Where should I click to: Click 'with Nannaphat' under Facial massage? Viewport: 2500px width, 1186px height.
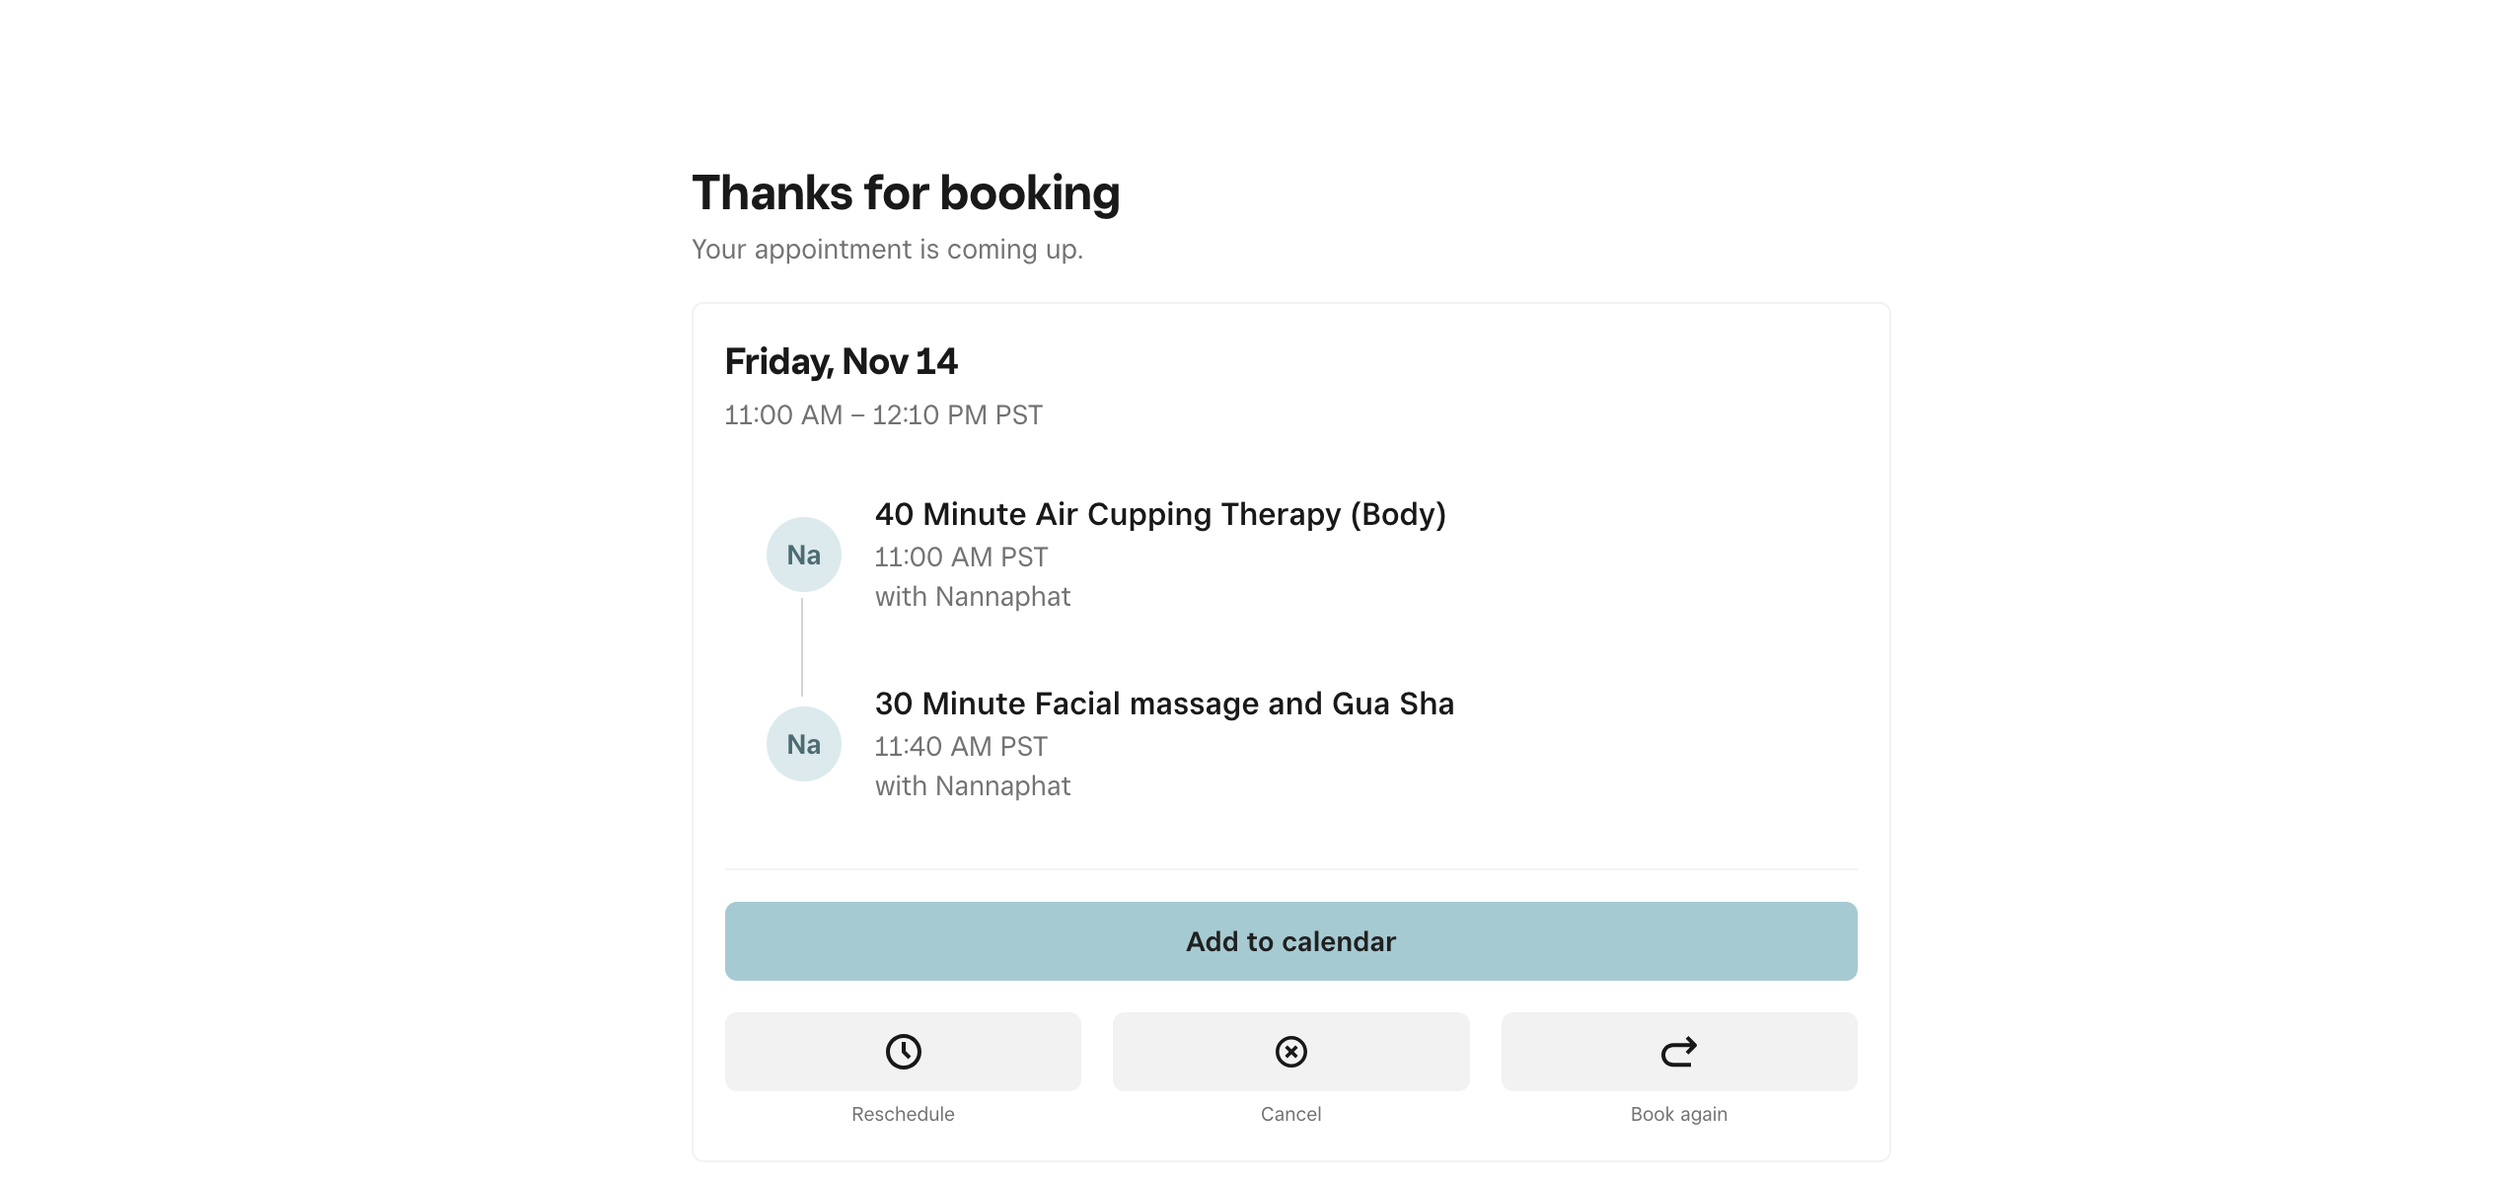click(x=972, y=786)
